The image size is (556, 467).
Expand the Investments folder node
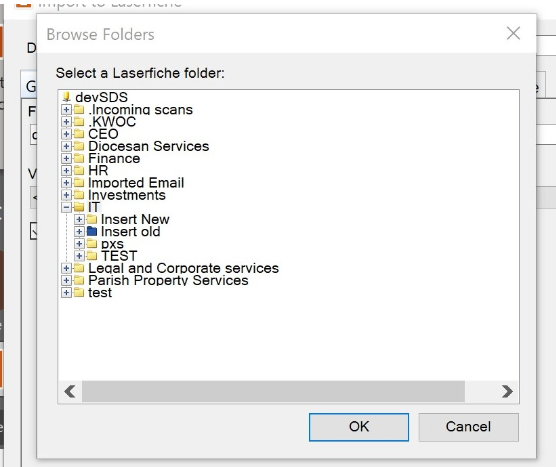66,195
